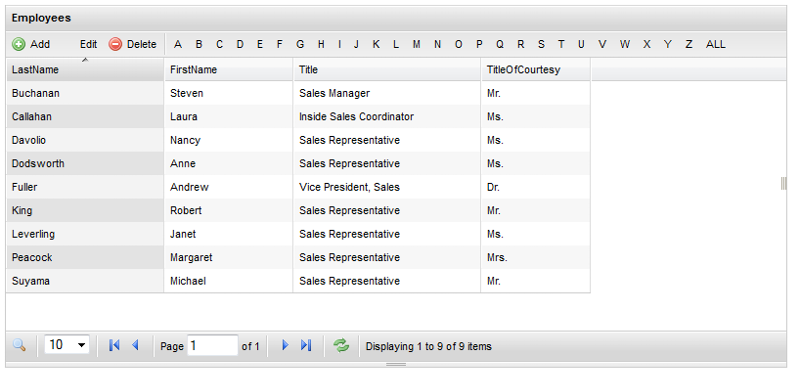Viewport: 800px width, 386px height.
Task: Click the red Delete icon
Action: click(115, 44)
